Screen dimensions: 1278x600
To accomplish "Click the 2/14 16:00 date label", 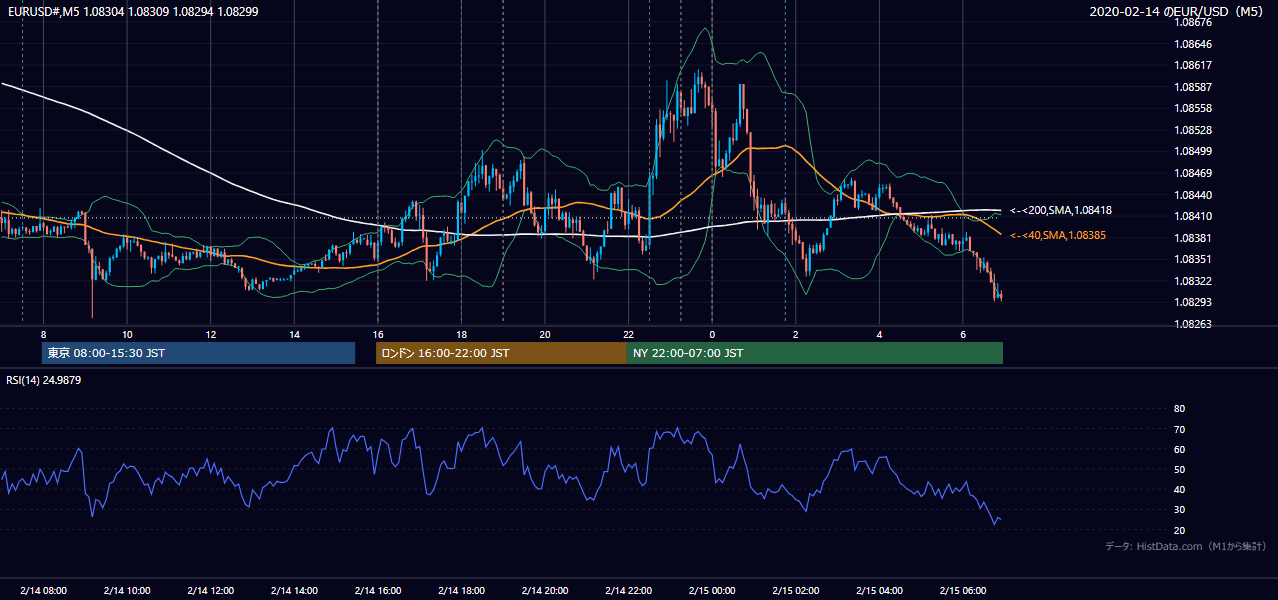I will 378,590.
